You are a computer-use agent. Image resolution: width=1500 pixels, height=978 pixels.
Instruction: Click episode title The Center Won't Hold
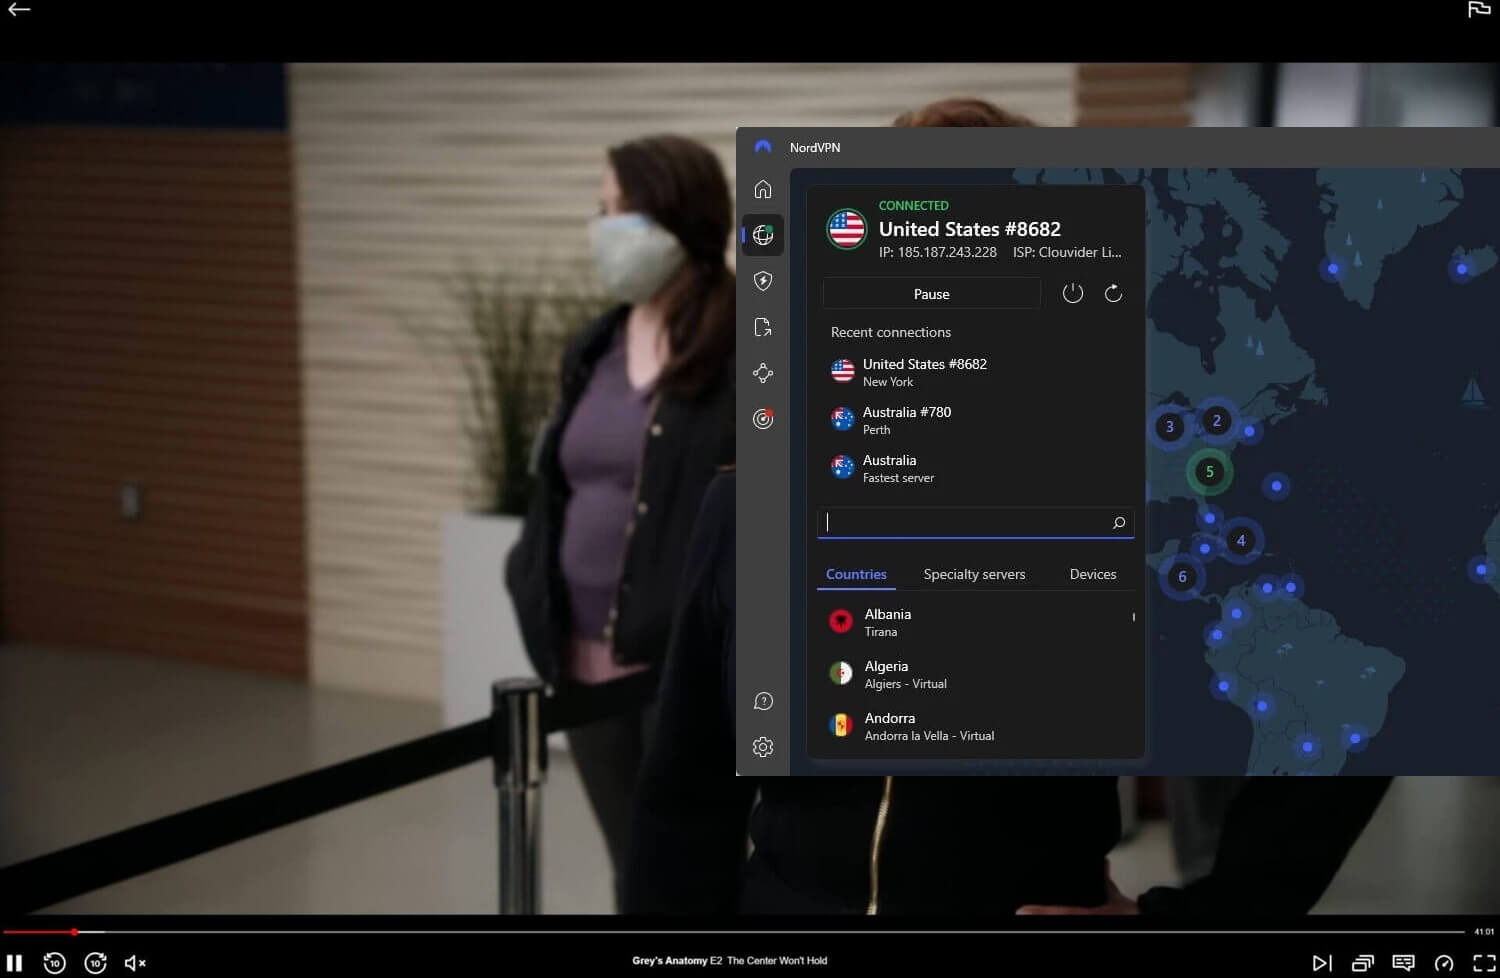(x=777, y=961)
